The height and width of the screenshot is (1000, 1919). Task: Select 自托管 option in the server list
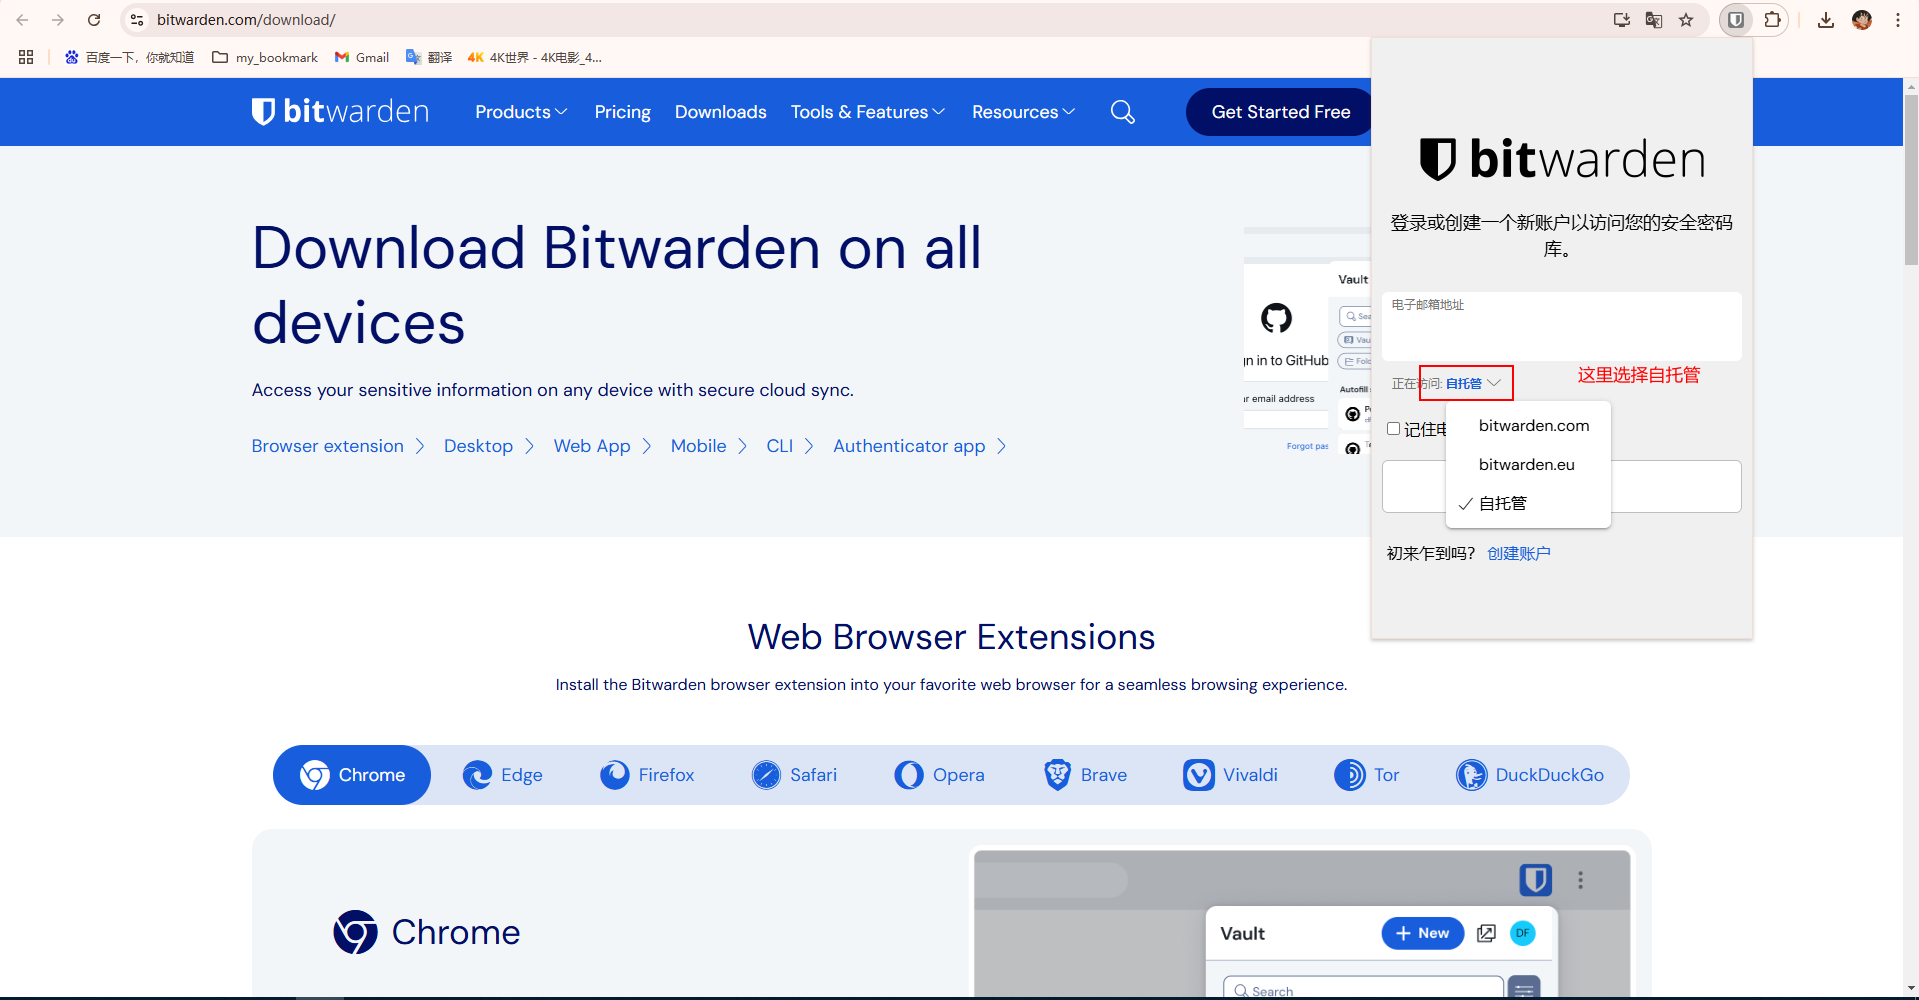(x=1502, y=504)
